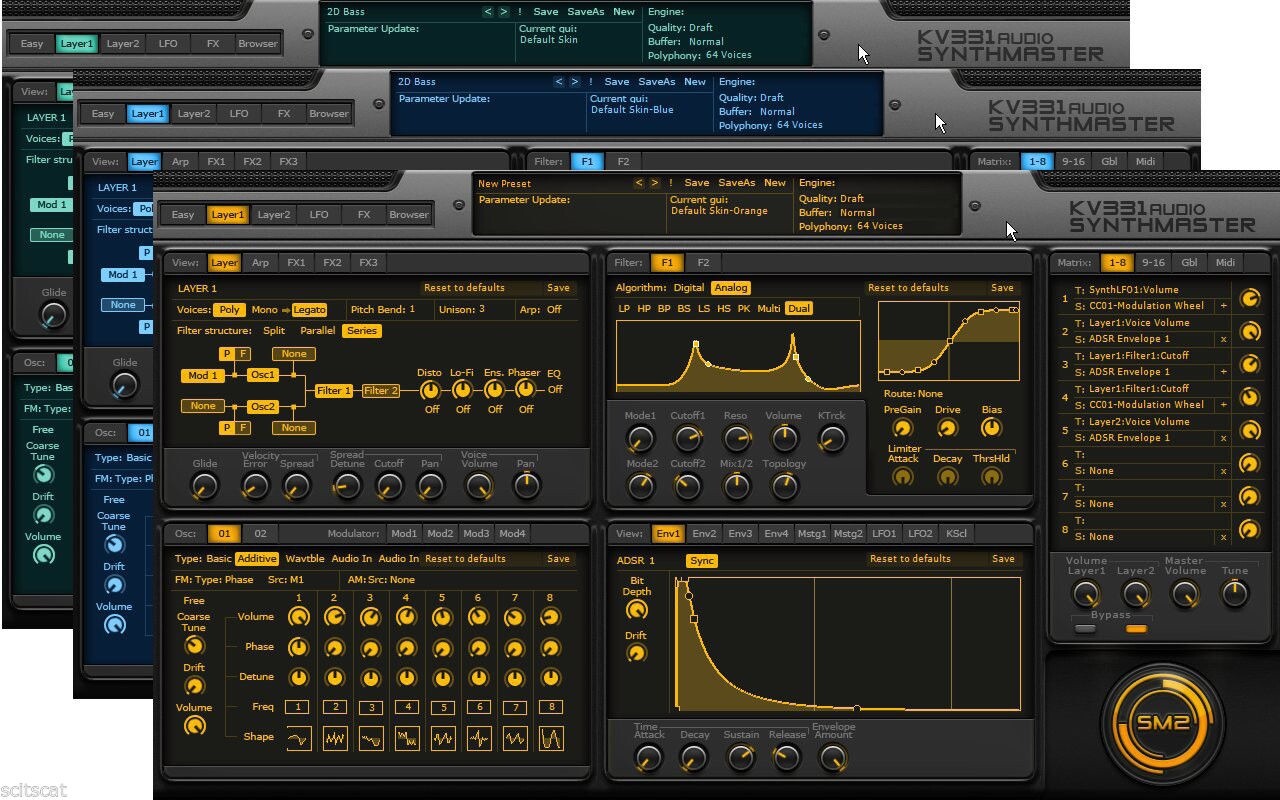Click the previous preset arrow beside New Preset
Viewport: 1280px width, 800px height.
639,183
